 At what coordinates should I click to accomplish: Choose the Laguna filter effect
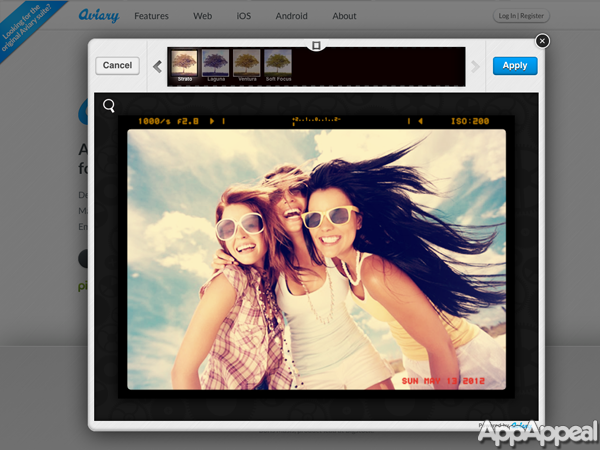(x=216, y=62)
